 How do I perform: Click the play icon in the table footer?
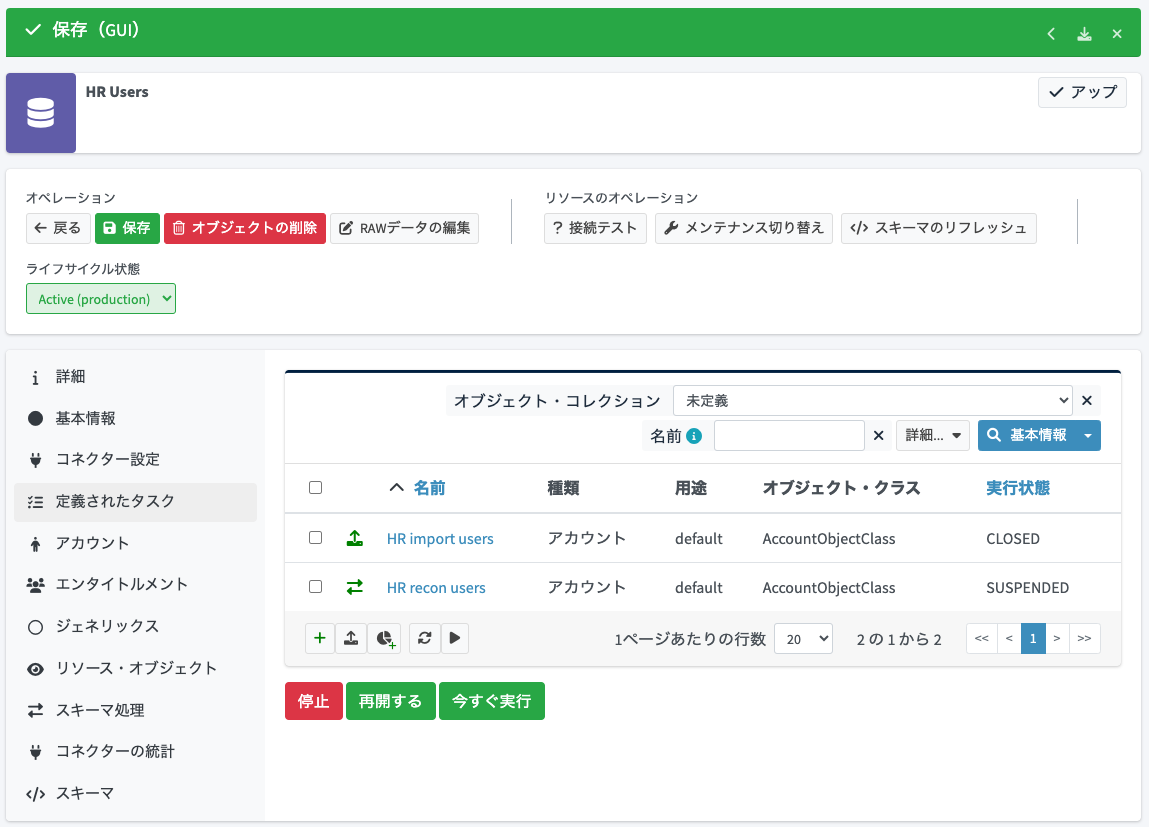tap(455, 638)
